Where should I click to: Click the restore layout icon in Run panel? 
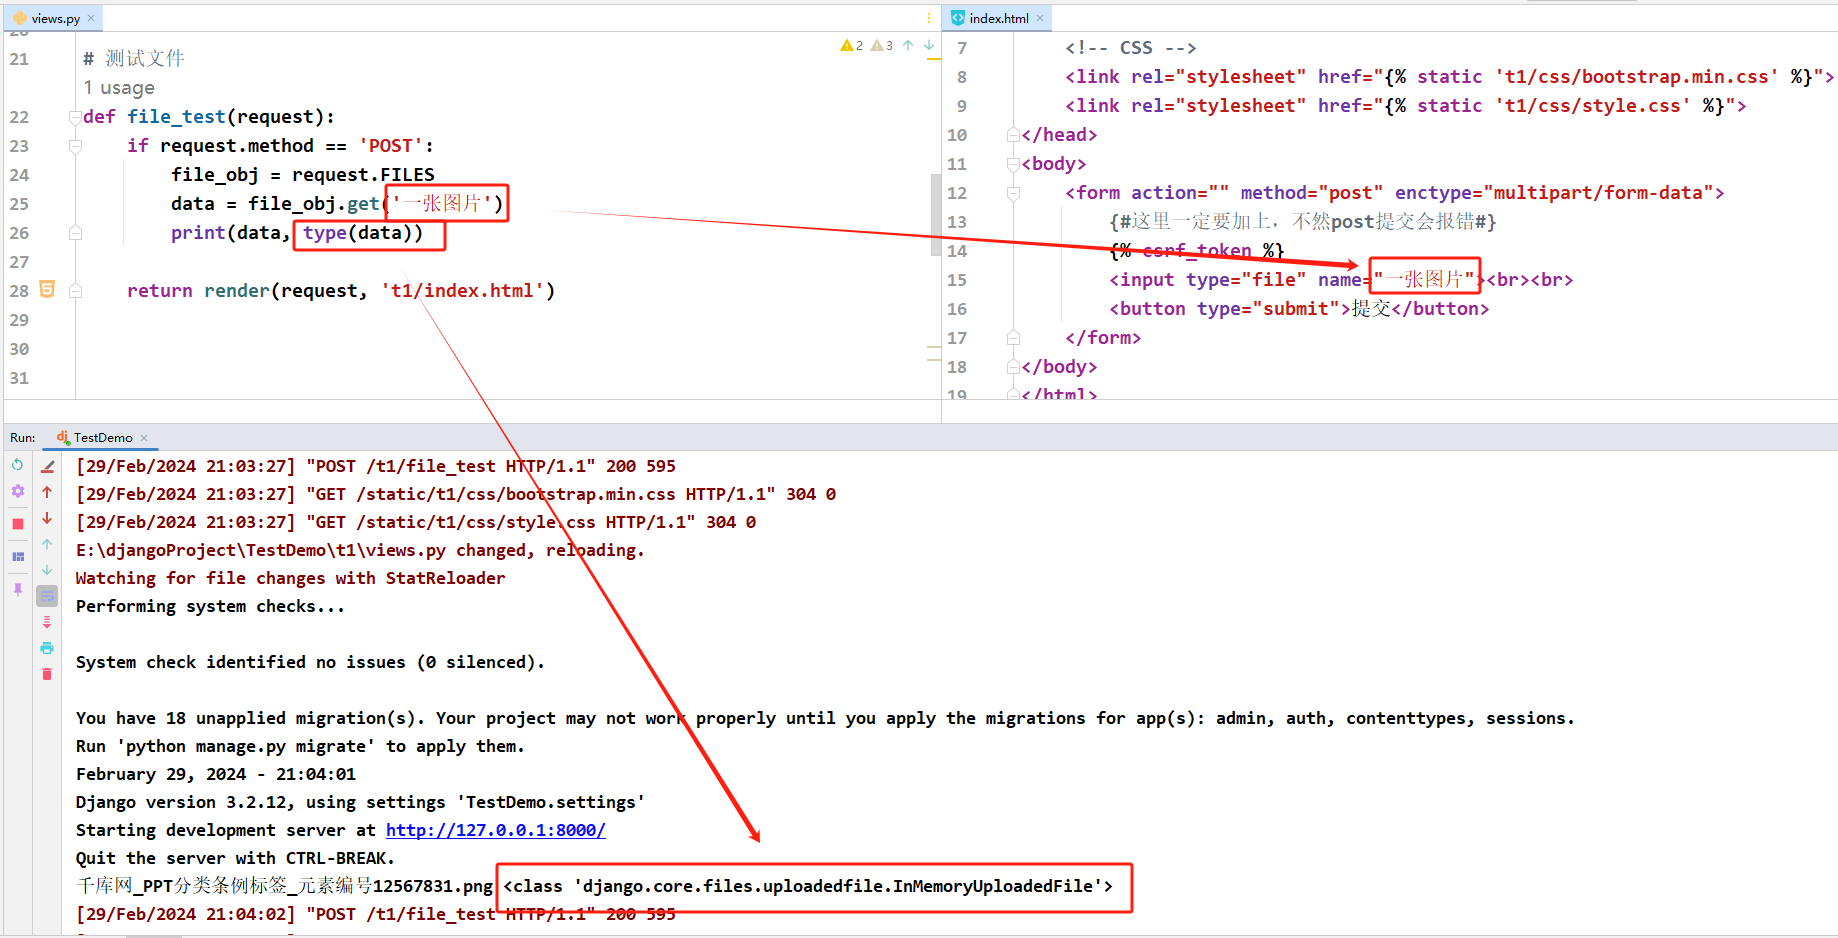tap(17, 557)
